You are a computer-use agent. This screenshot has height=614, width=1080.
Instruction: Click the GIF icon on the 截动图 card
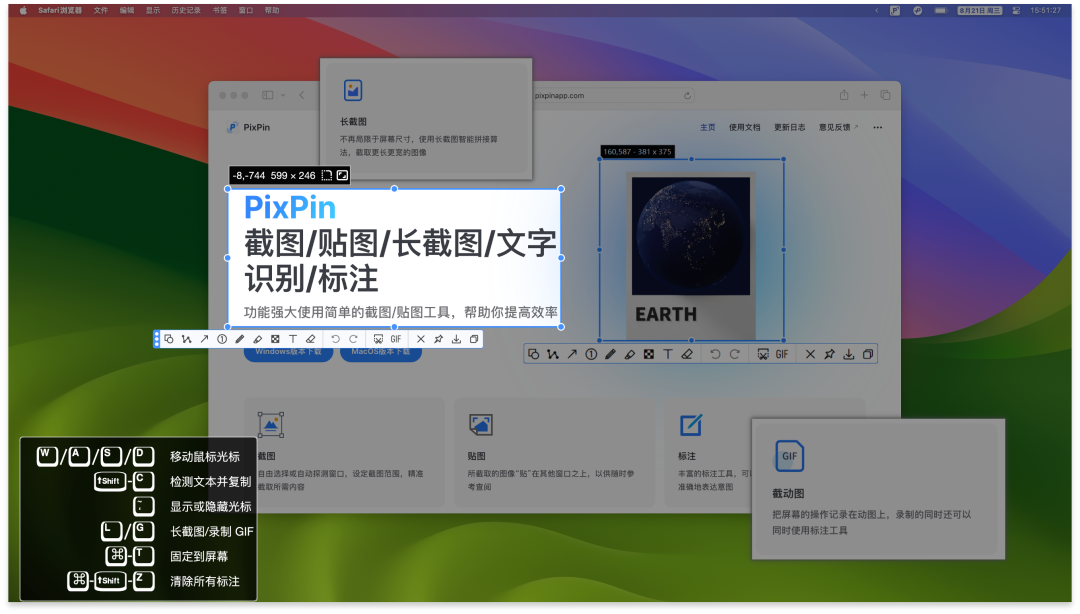click(x=789, y=456)
